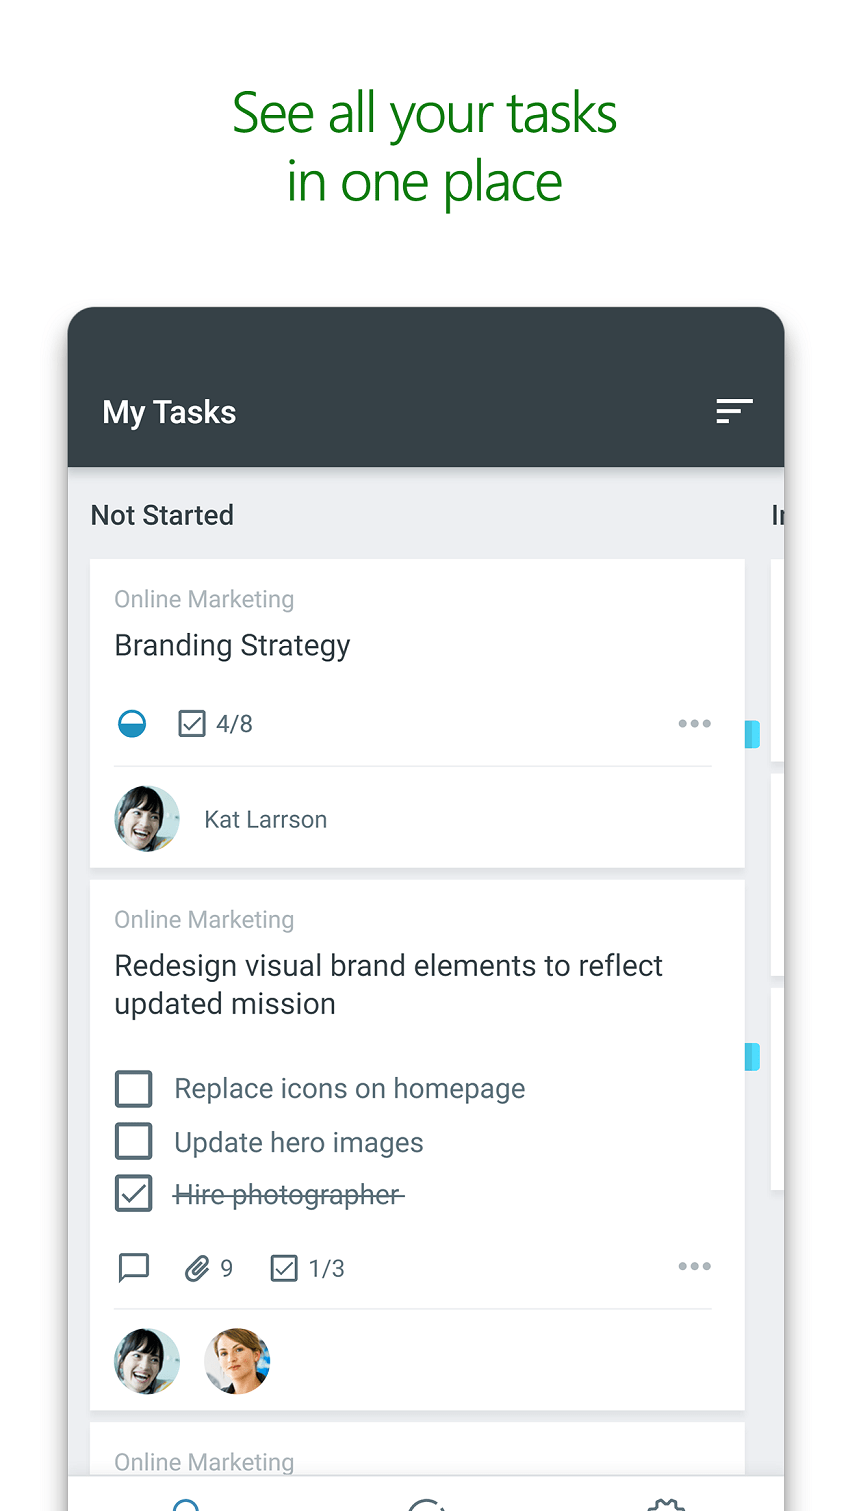
Task: Tap the dark-haired avatar on the Redesign card
Action: pos(147,1361)
